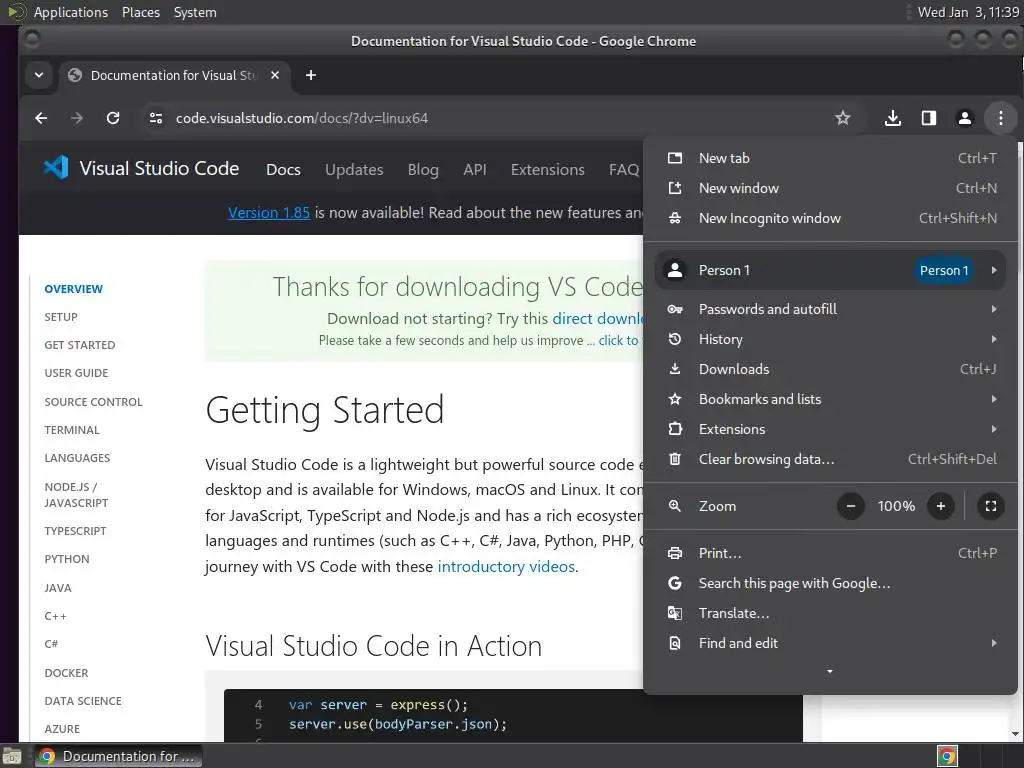Reload the page with the refresh icon

[x=113, y=118]
